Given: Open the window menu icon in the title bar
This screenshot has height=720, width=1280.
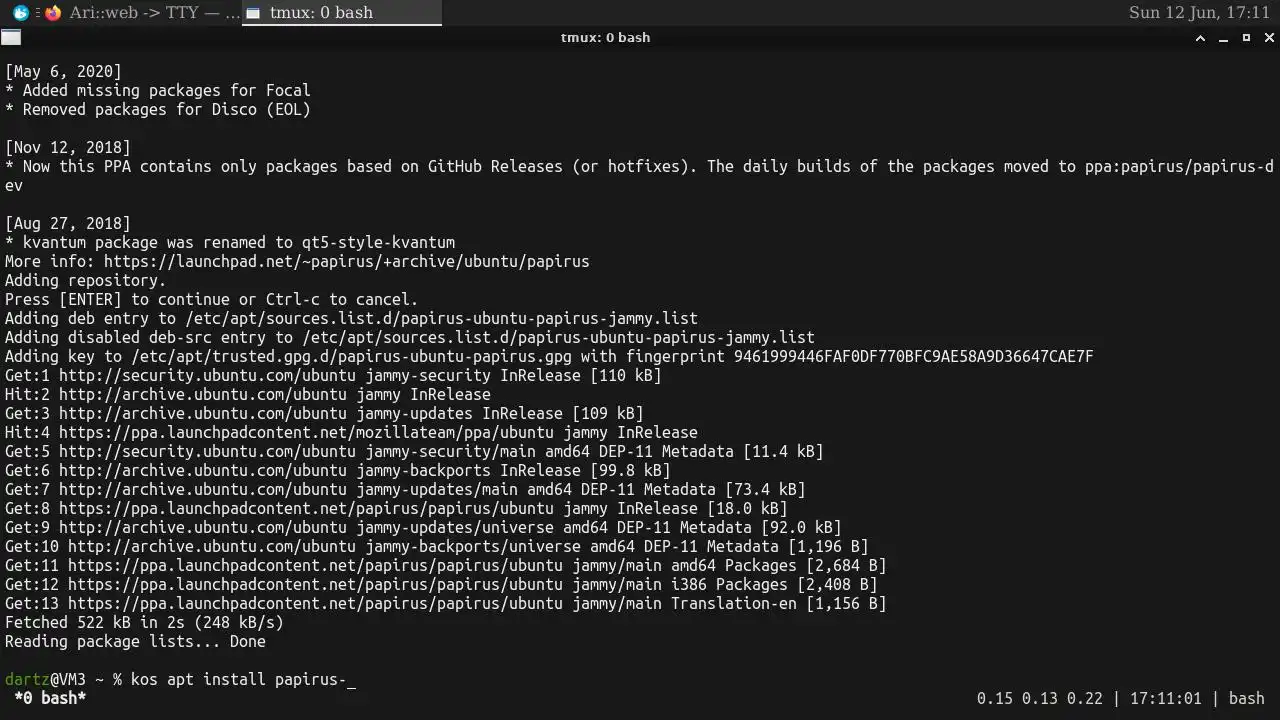Looking at the screenshot, I should pyautogui.click(x=11, y=38).
